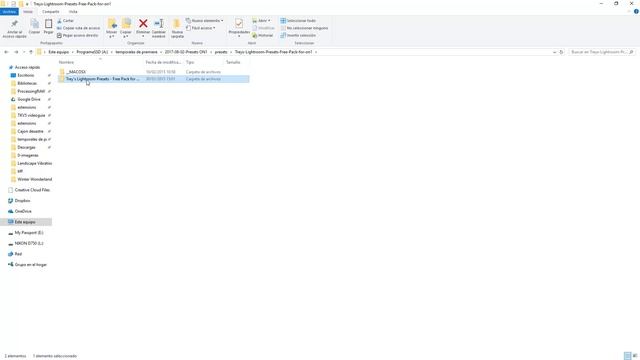
Task: Switch to large icons view in status bar
Action: (x=635, y=356)
